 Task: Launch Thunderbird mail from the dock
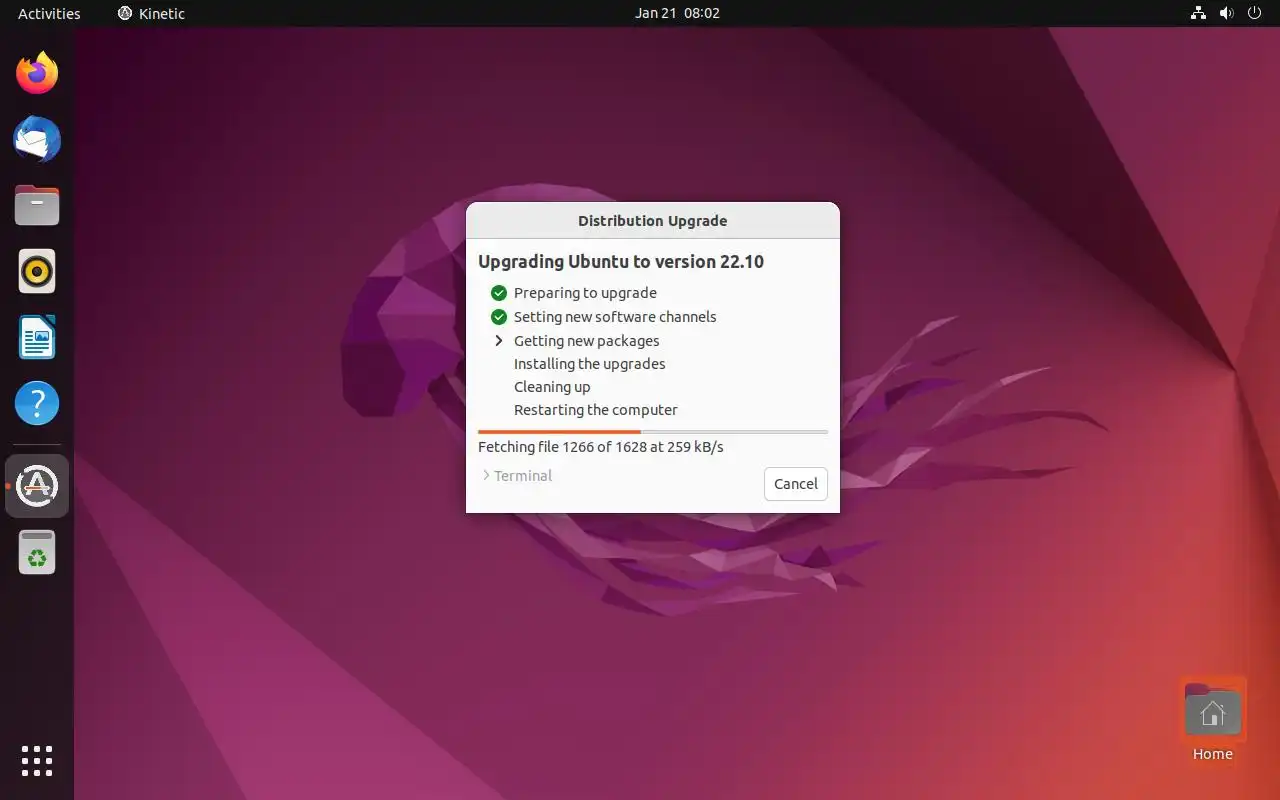[x=37, y=139]
